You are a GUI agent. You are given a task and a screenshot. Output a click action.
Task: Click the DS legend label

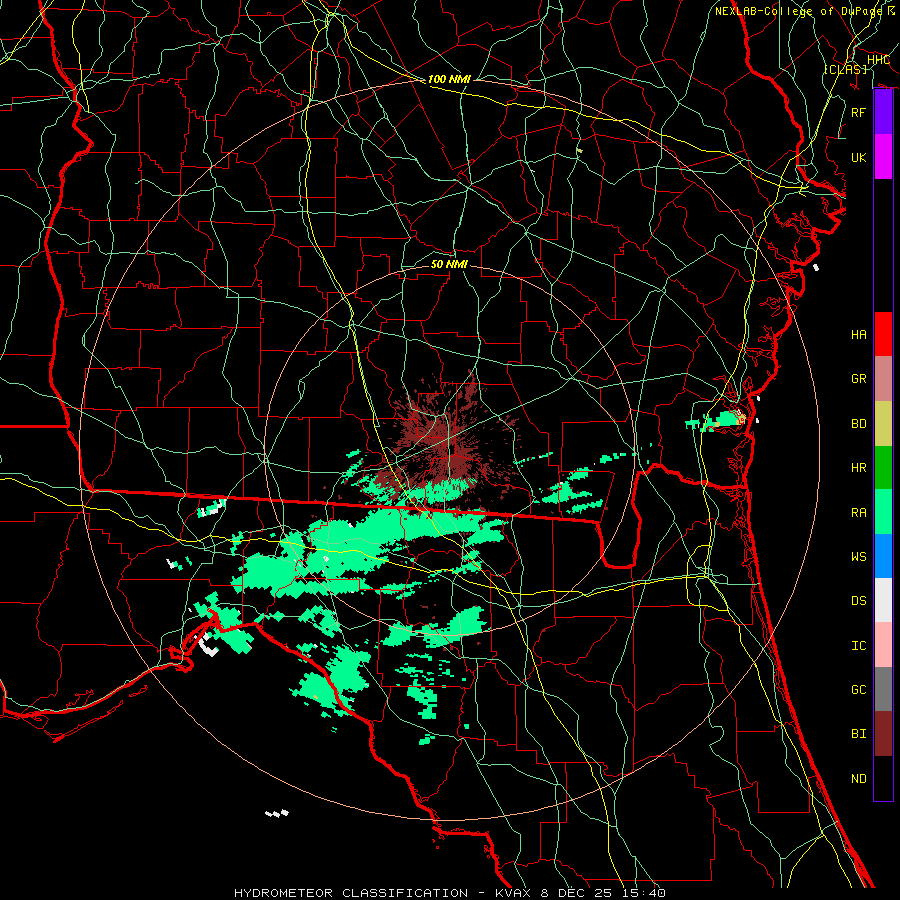coord(858,601)
